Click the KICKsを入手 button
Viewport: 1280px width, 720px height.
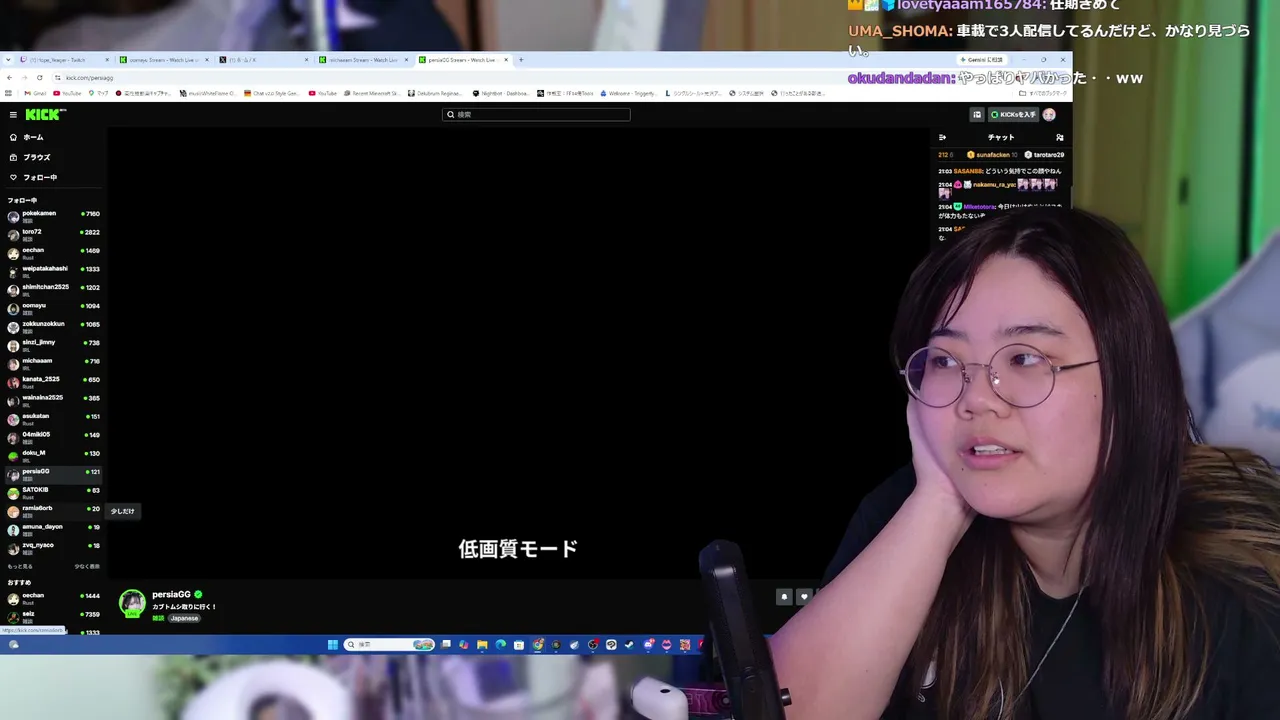click(x=1013, y=115)
